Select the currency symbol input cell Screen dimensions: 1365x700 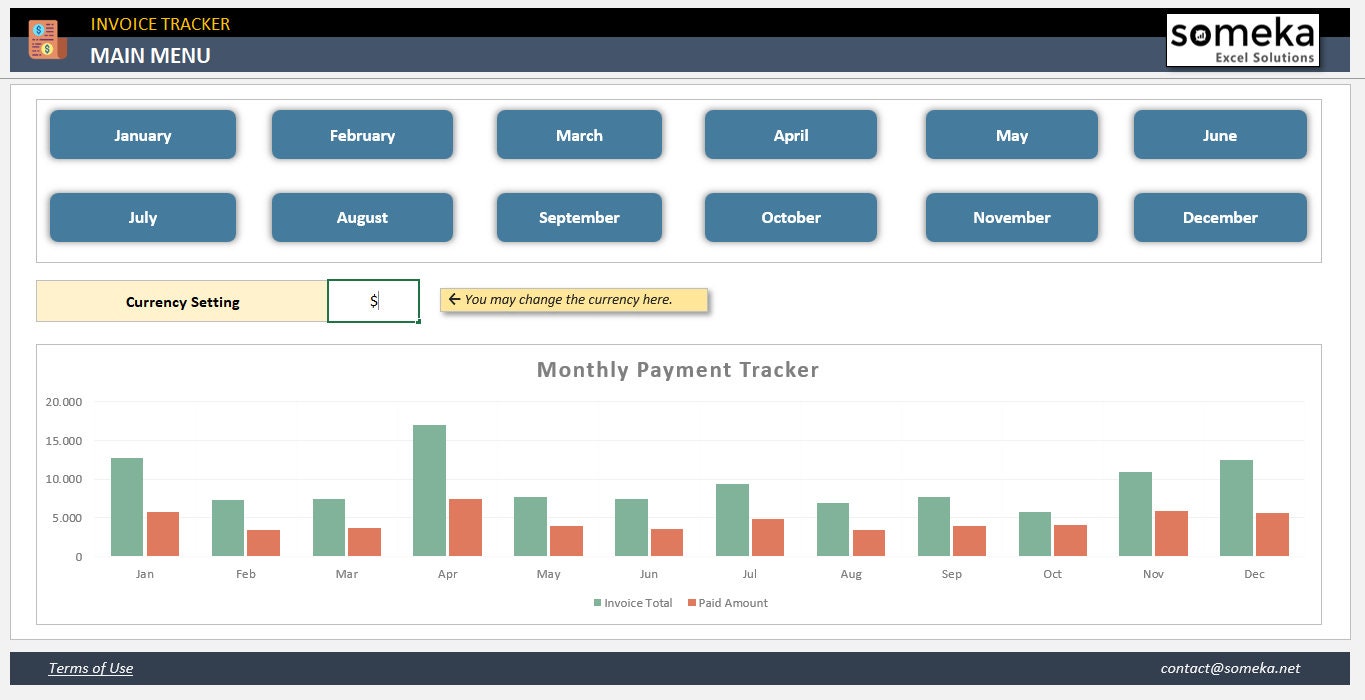373,301
